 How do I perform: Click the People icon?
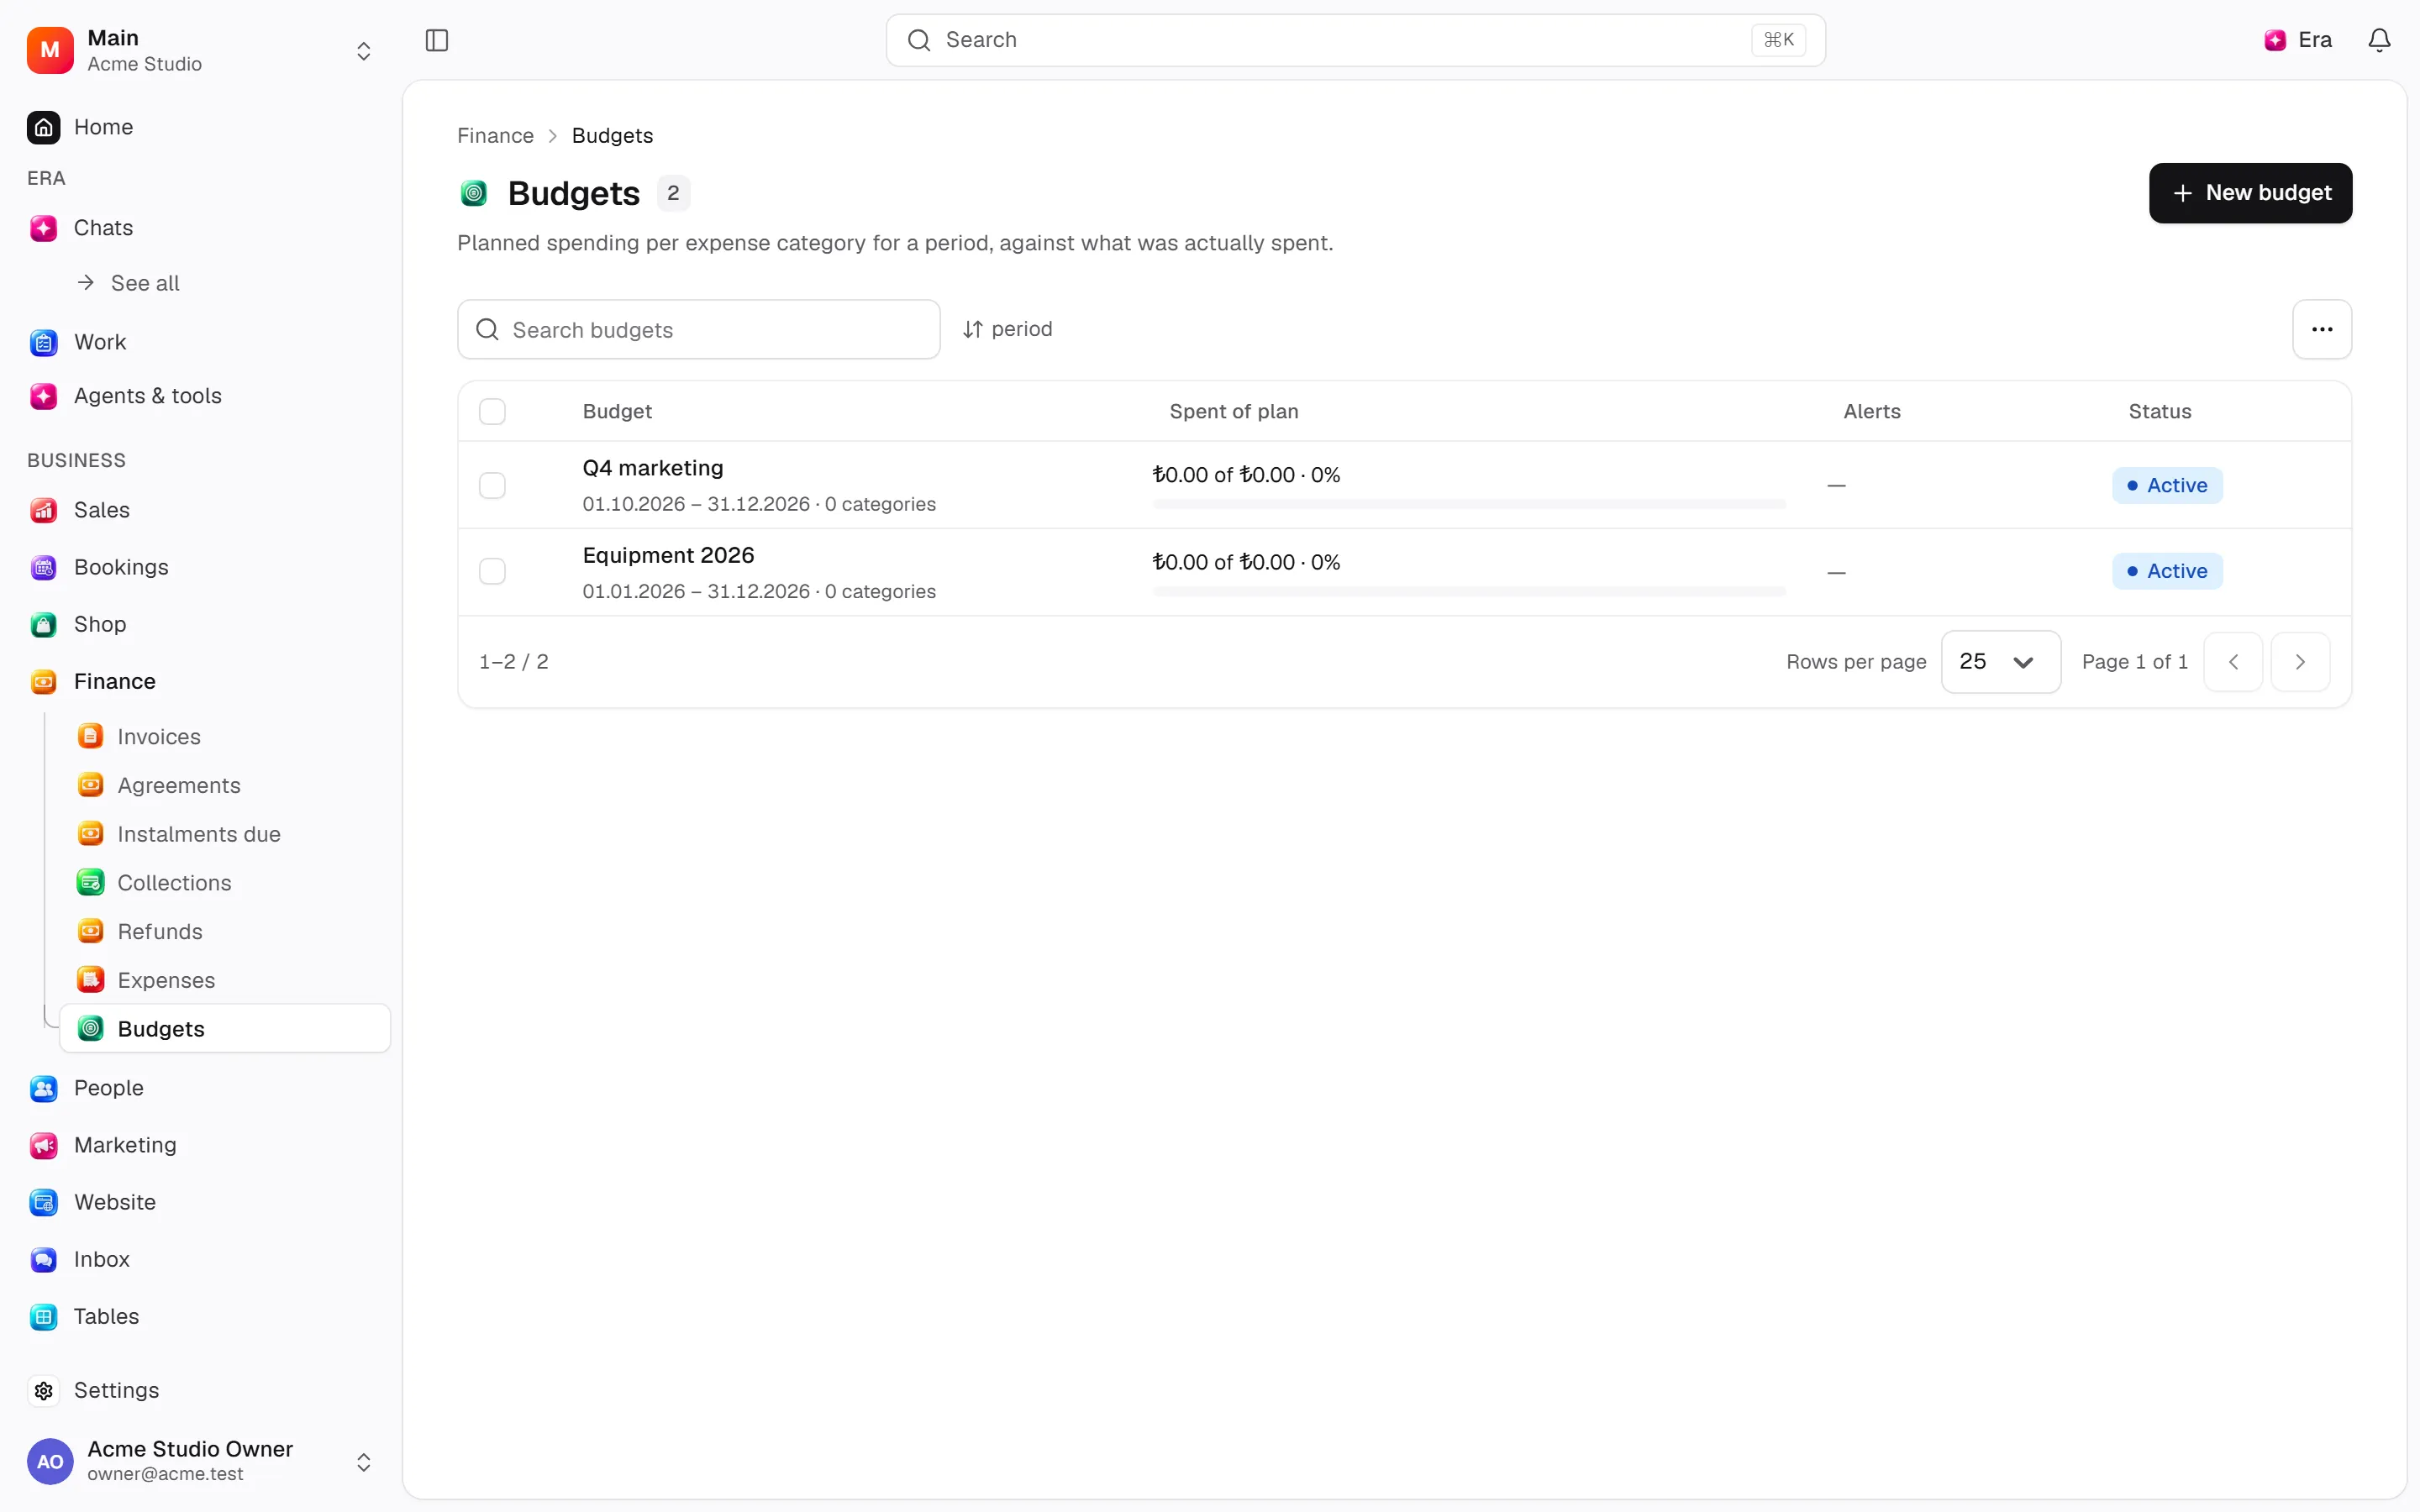tap(43, 1088)
